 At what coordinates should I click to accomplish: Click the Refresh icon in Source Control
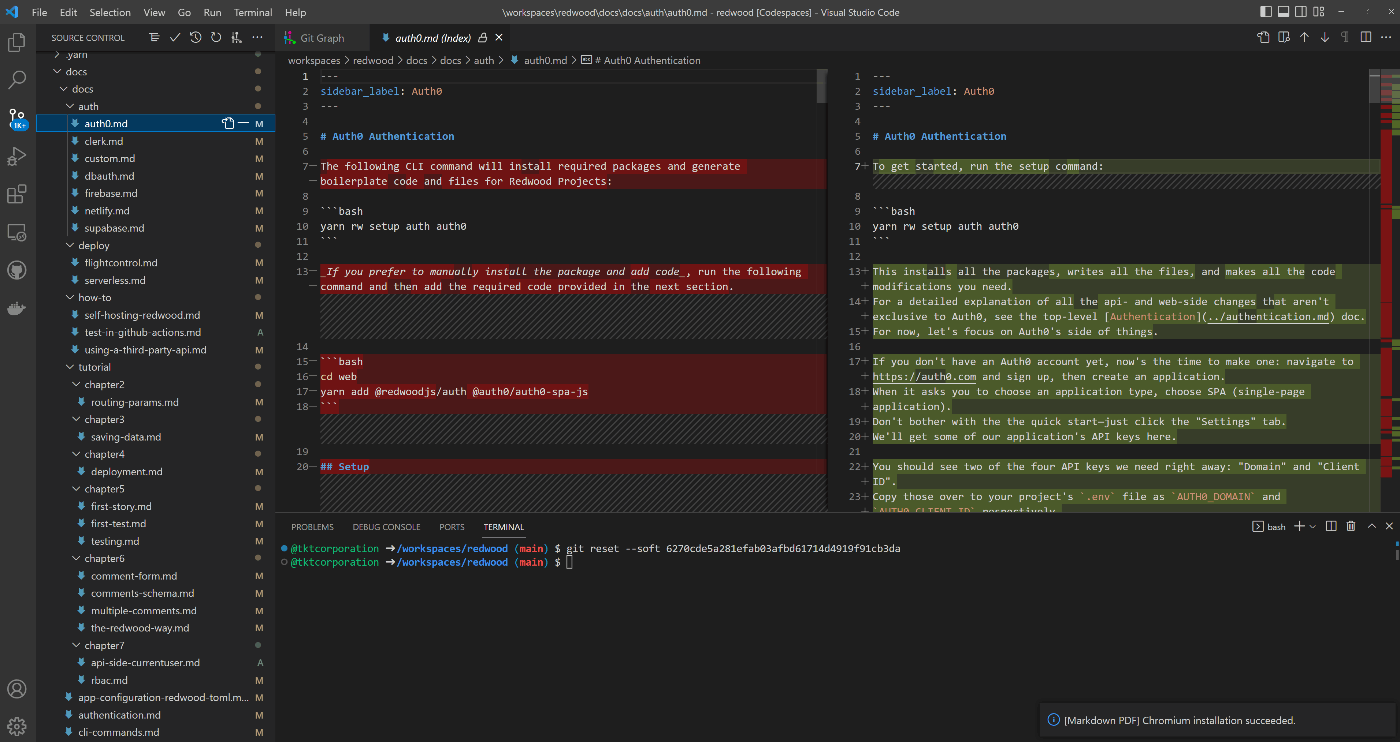[216, 37]
